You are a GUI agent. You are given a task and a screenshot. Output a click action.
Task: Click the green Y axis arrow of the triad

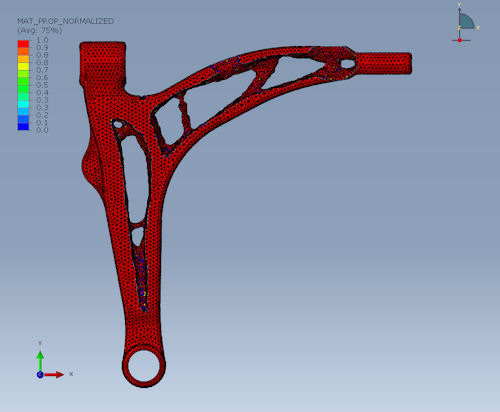pyautogui.click(x=40, y=360)
